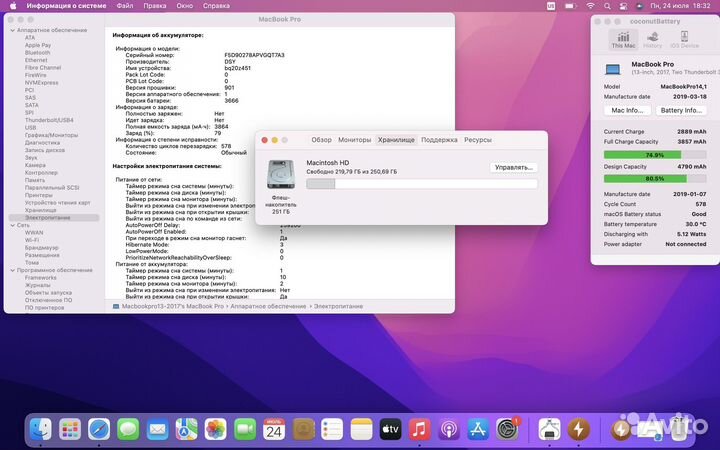
Task: Select the Хранилище tab
Action: tap(396, 140)
